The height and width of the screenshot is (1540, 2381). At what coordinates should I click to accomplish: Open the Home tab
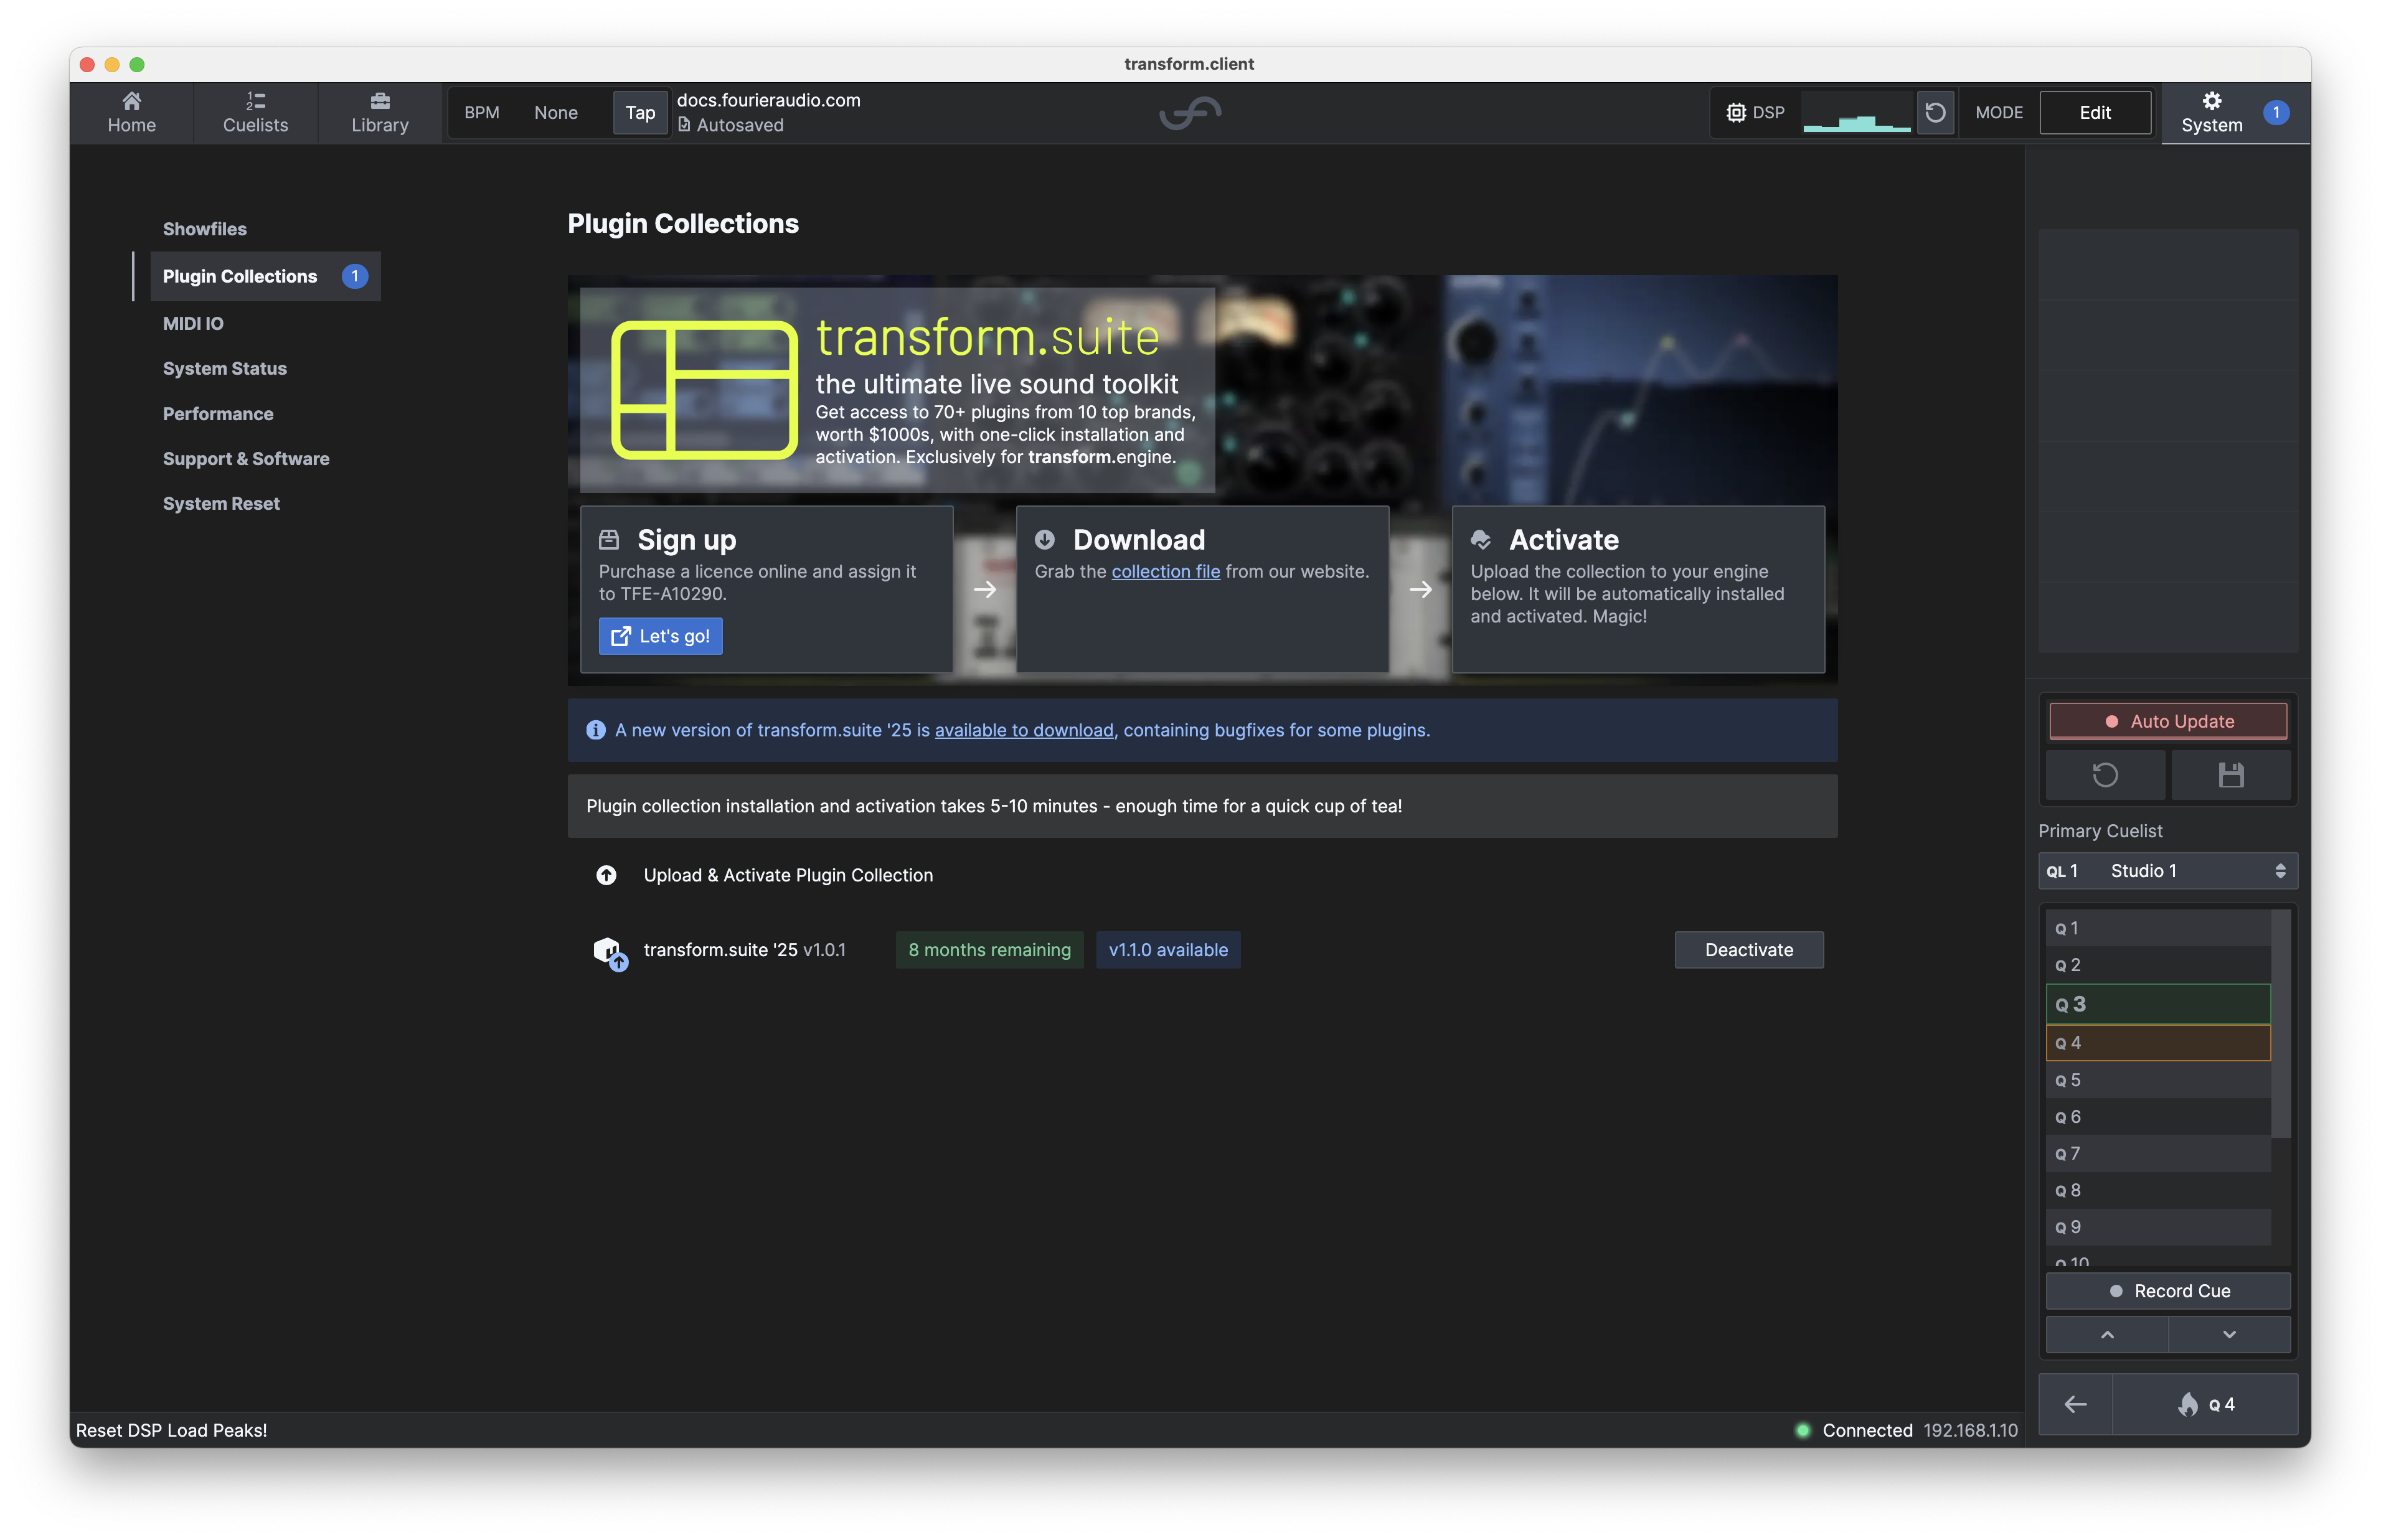click(x=131, y=112)
